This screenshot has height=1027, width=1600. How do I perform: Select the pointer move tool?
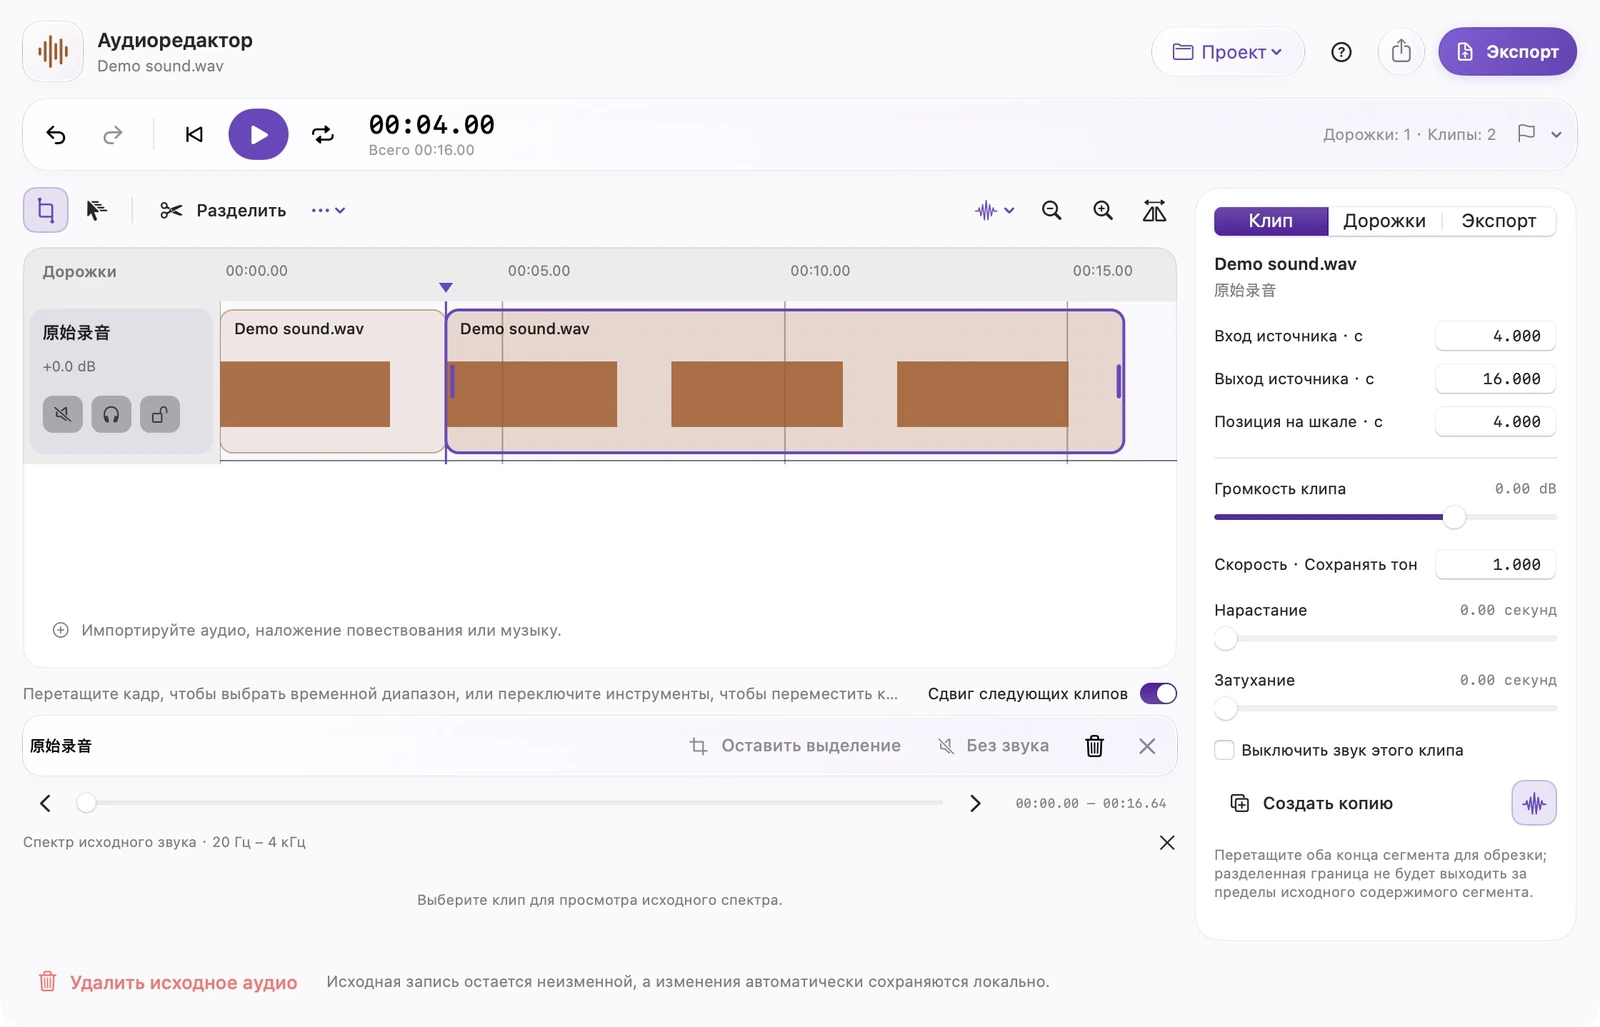(x=96, y=210)
